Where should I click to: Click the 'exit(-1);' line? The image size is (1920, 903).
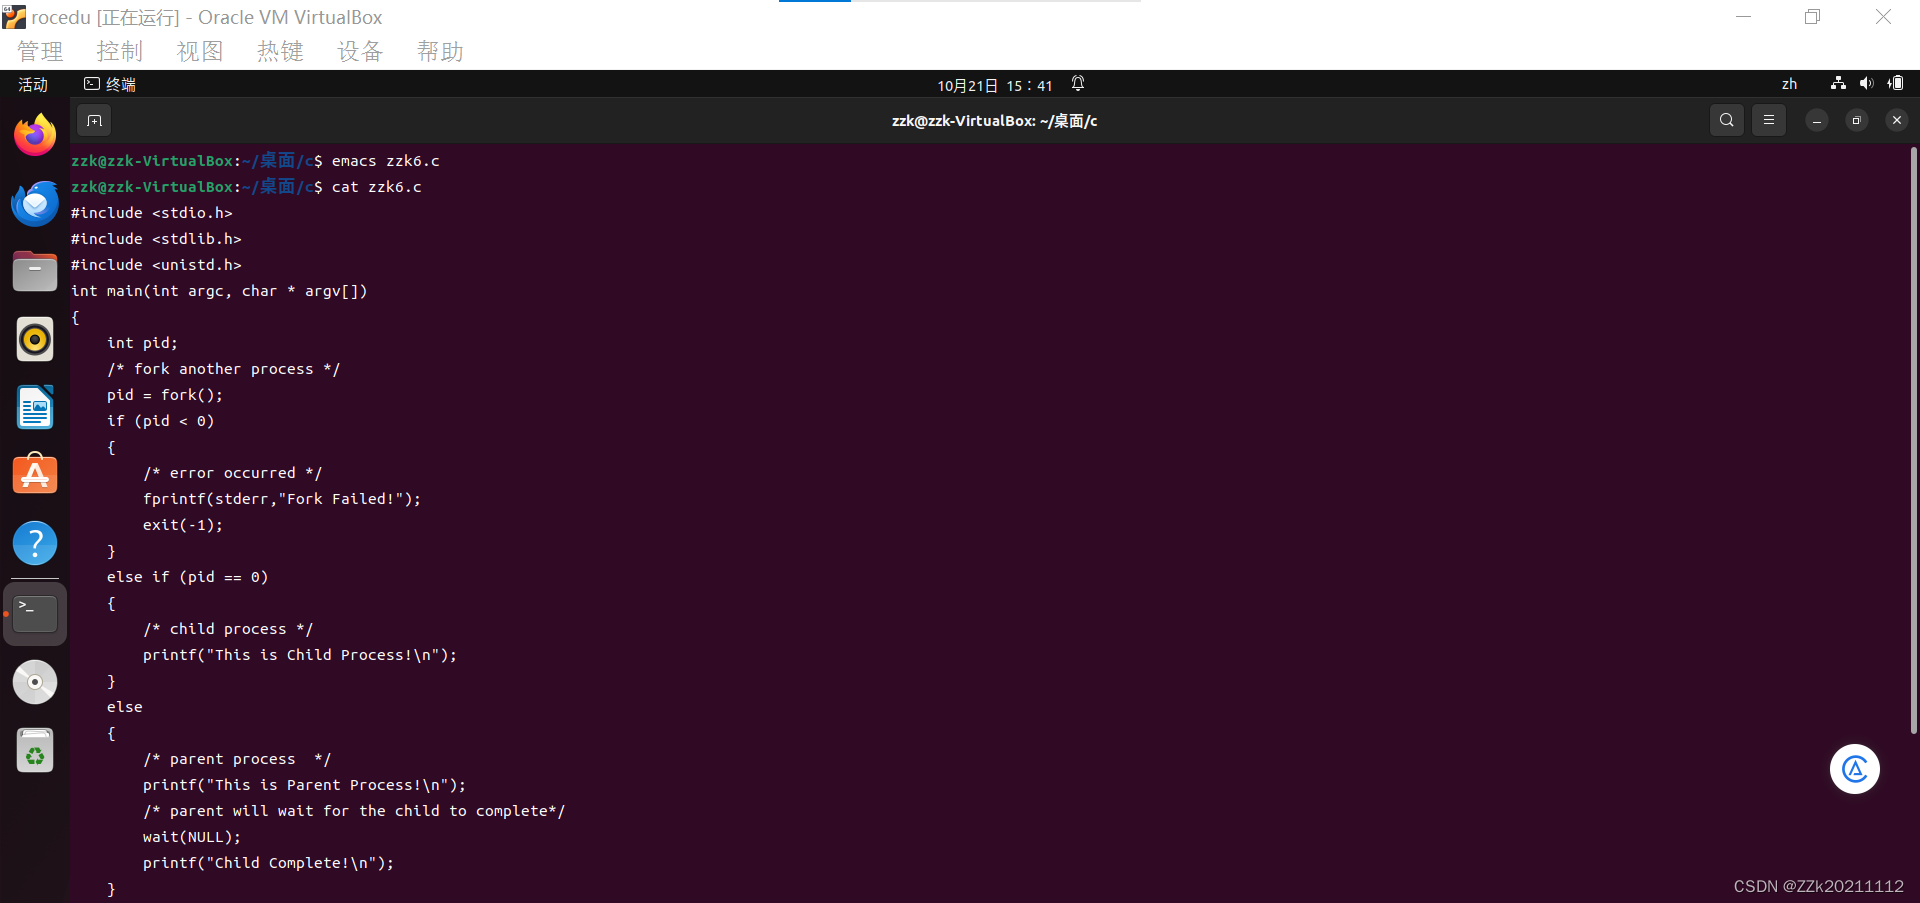[183, 525]
